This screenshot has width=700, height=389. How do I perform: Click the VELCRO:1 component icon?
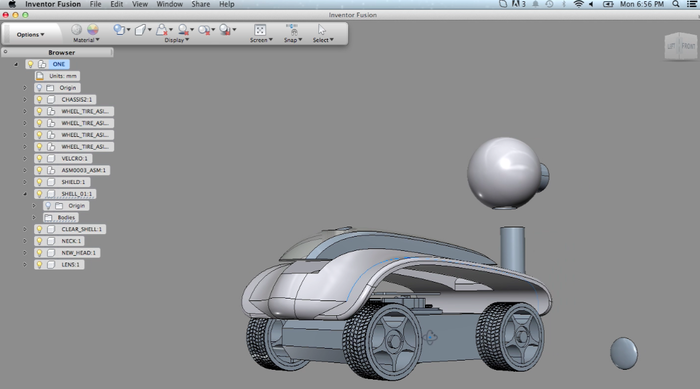pos(51,159)
